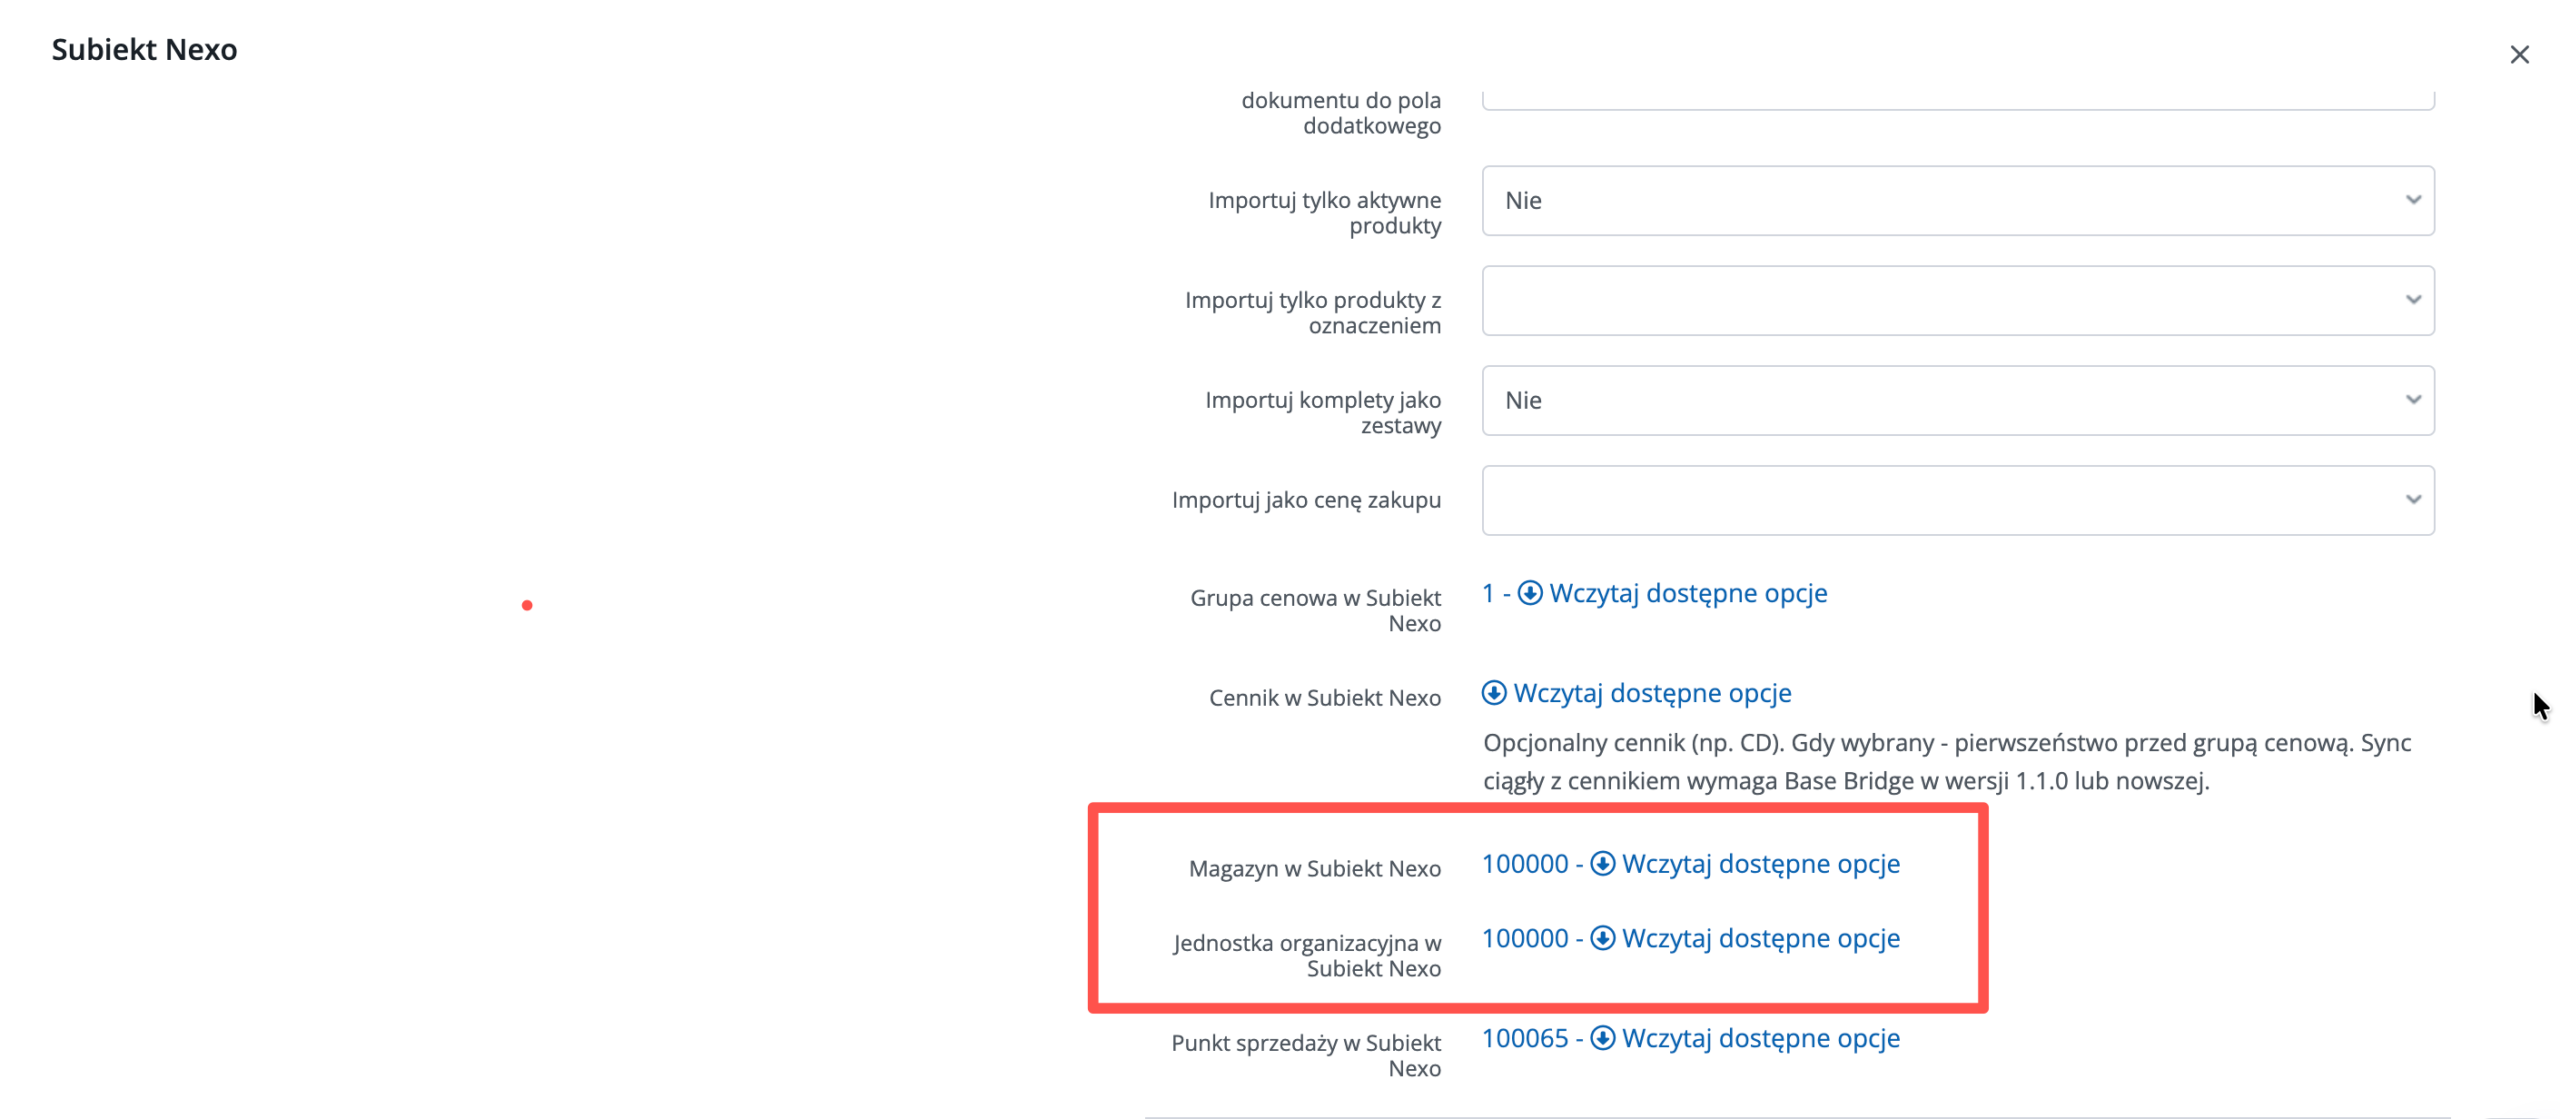Screen dimensions: 2560x1119
Task: Load available options for Jednostka organizacyjna
Action: point(1760,939)
